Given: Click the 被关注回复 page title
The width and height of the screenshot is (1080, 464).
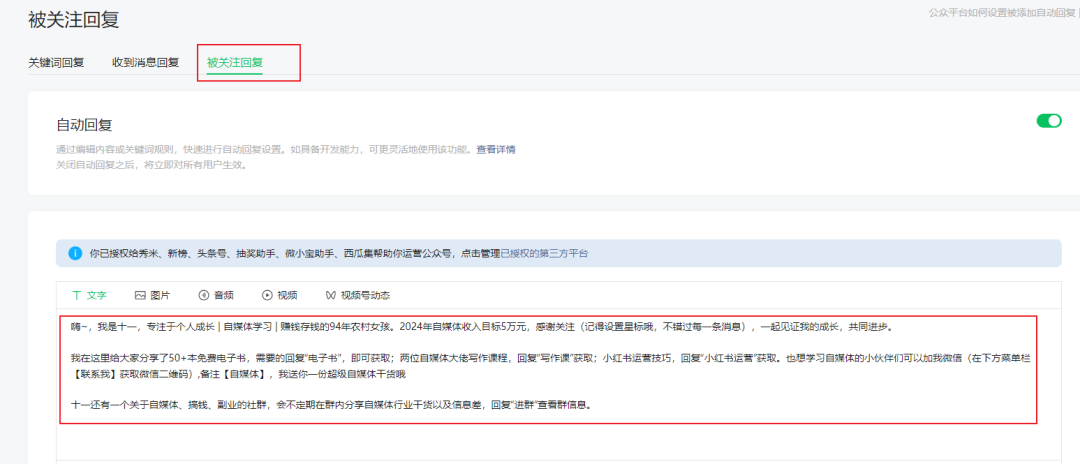Looking at the screenshot, I should click(74, 20).
